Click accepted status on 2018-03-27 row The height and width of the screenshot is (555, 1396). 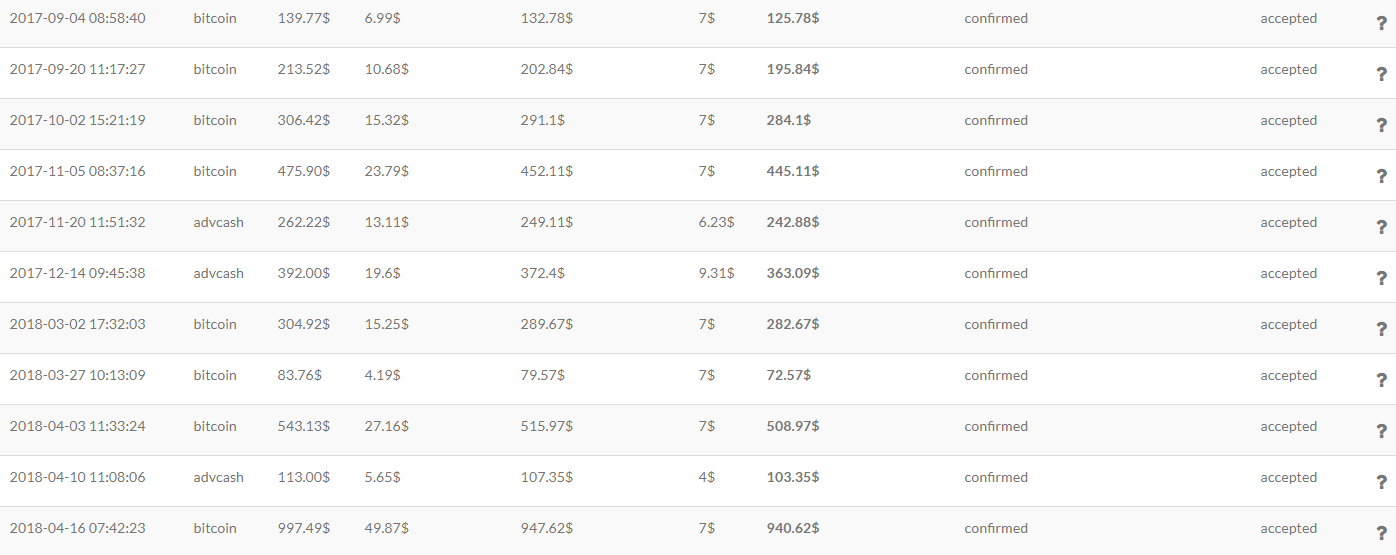coord(1288,375)
